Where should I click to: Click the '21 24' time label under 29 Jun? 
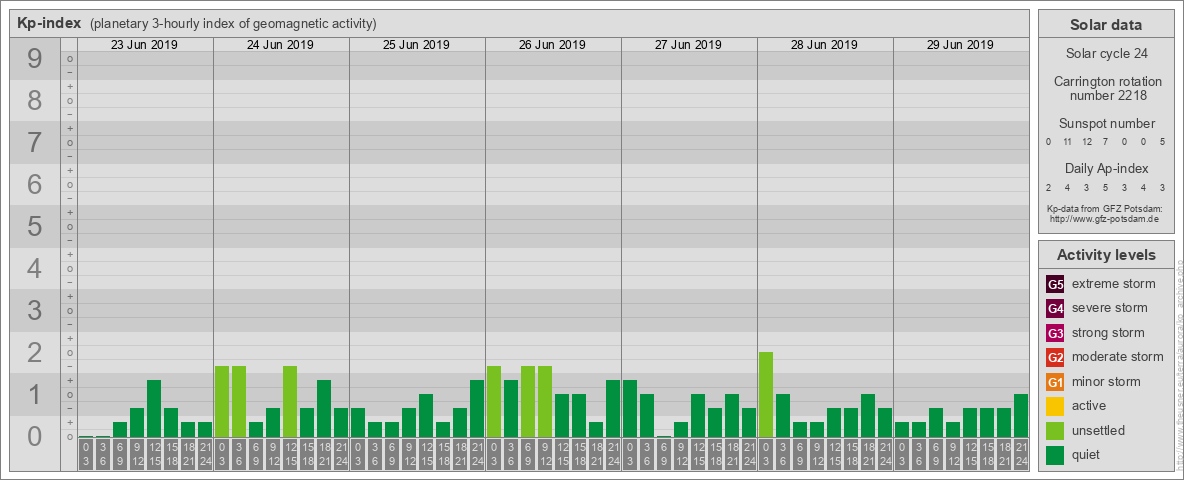pyautogui.click(x=1021, y=455)
